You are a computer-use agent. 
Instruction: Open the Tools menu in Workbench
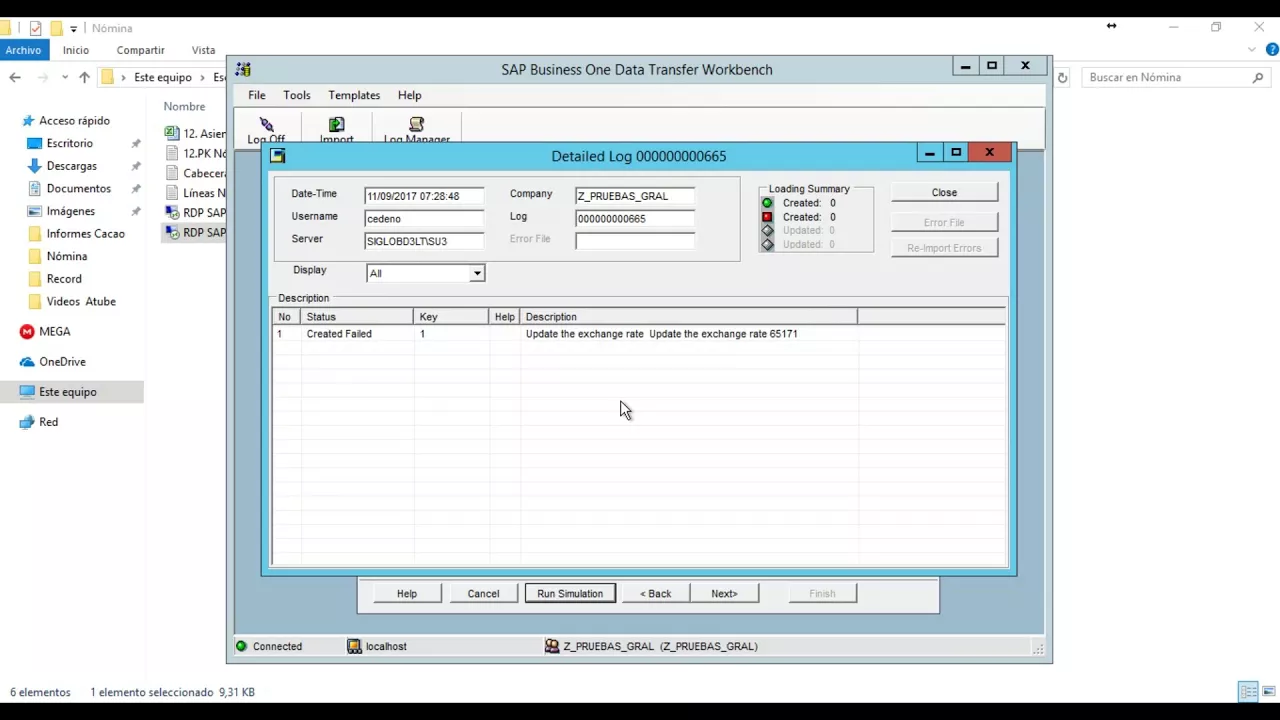click(297, 95)
